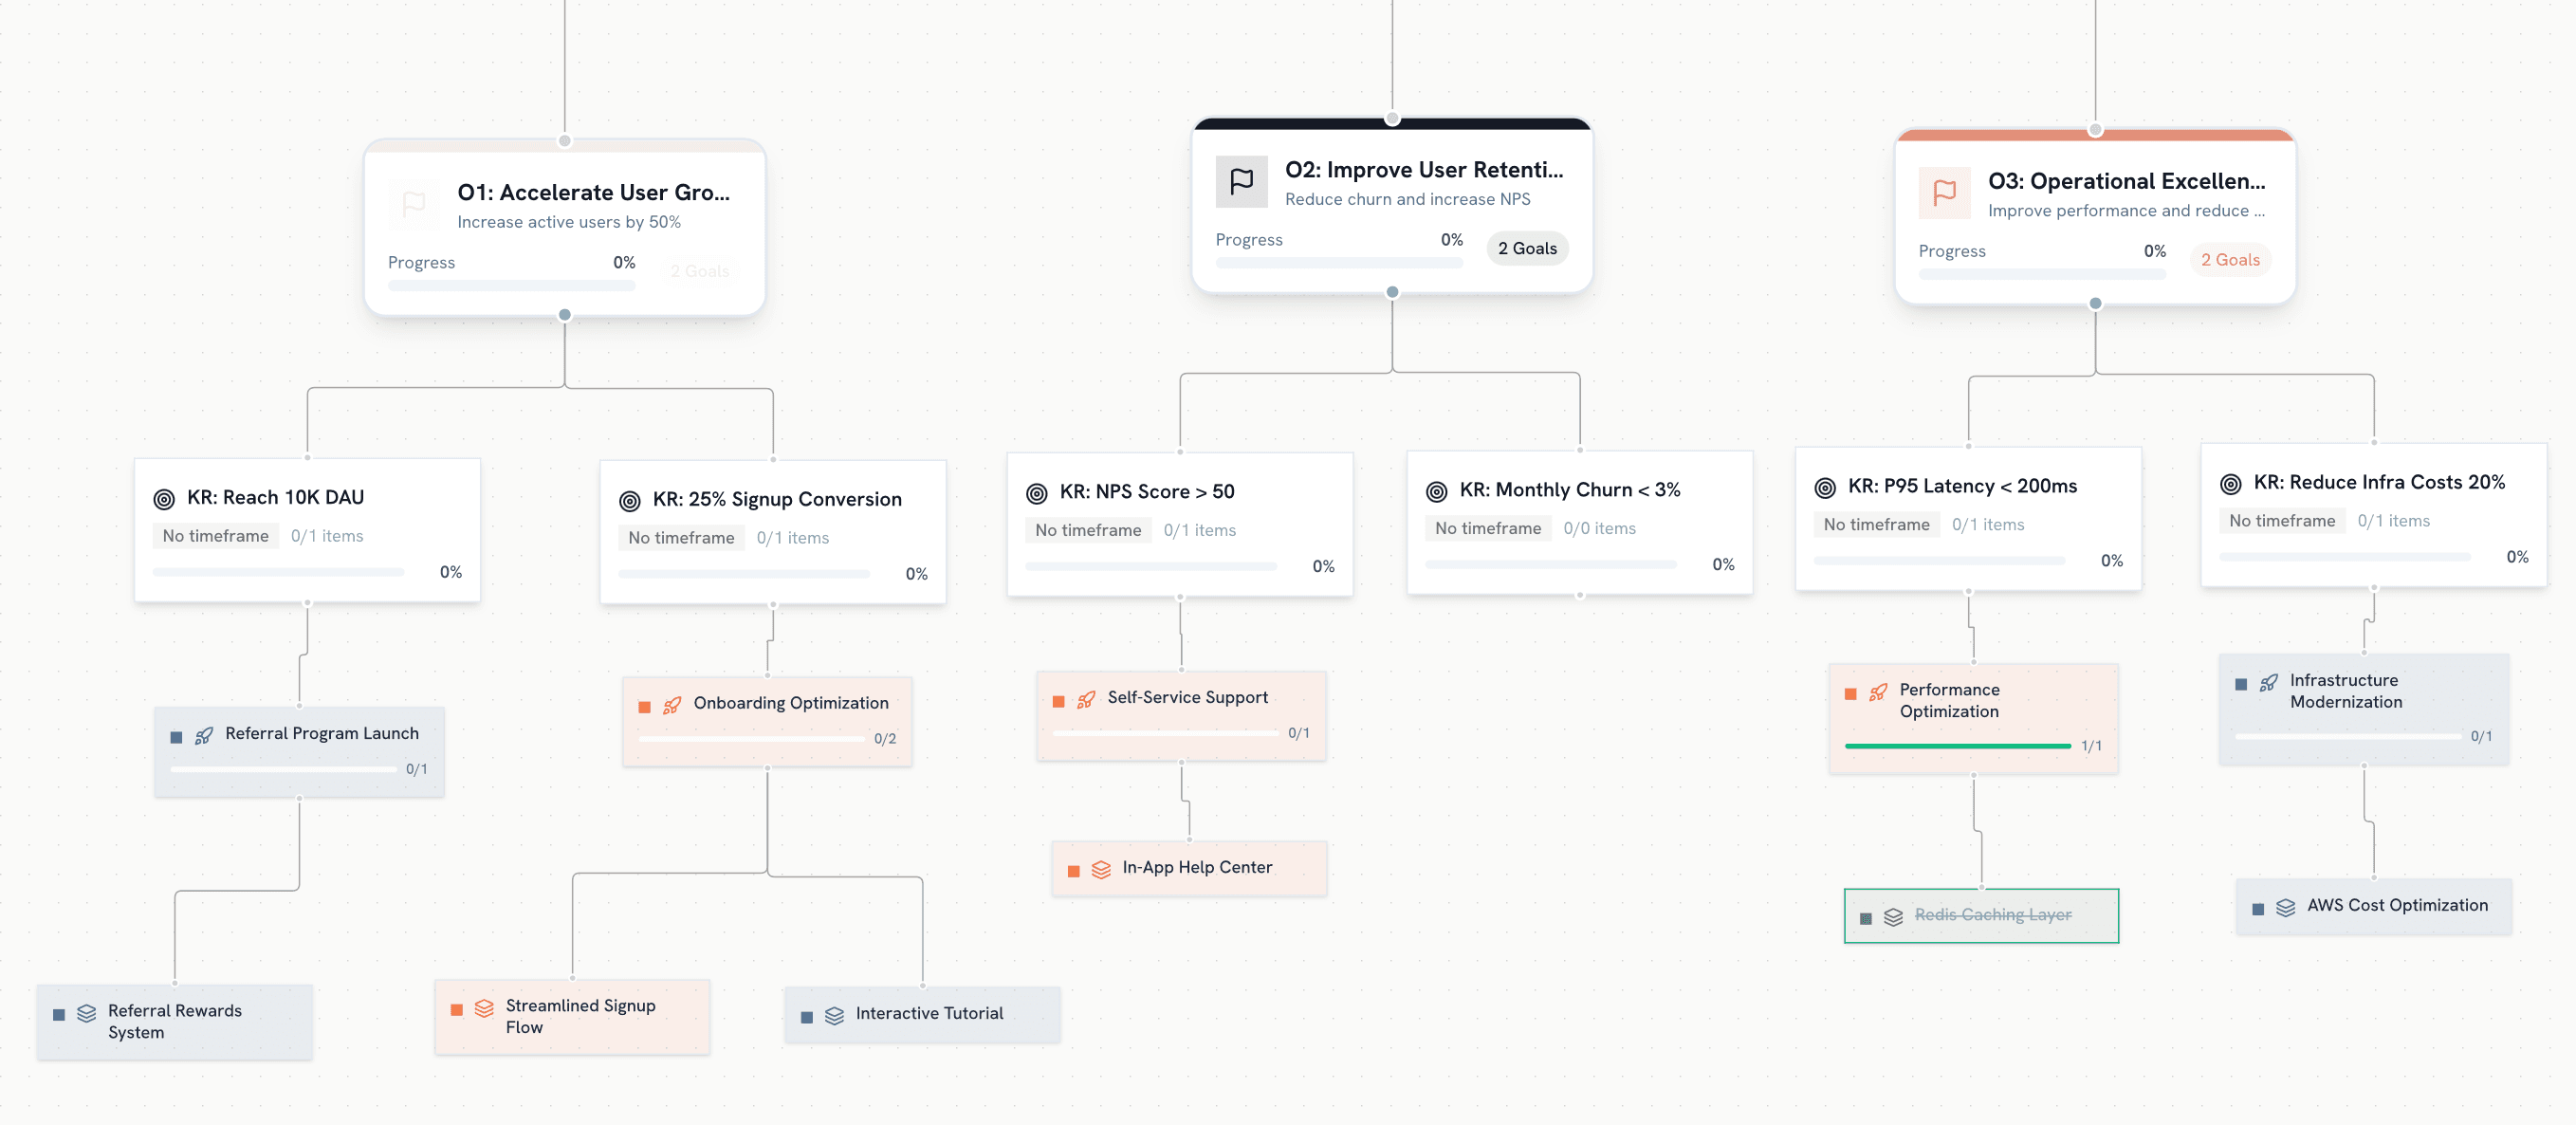Click the No timeframe tag on KR: Reach 10K DAU
The height and width of the screenshot is (1125, 2576).
coord(215,536)
